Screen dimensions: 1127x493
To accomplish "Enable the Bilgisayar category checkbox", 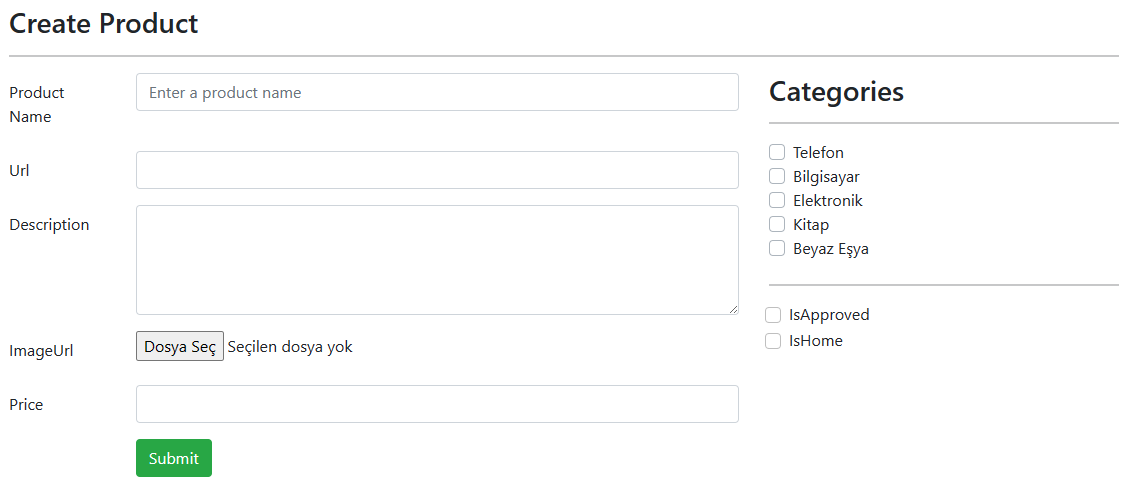I will (x=777, y=176).
